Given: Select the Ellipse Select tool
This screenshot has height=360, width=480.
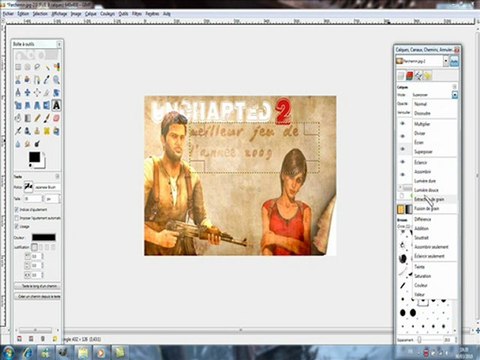Looking at the screenshot, I should click(x=28, y=67).
